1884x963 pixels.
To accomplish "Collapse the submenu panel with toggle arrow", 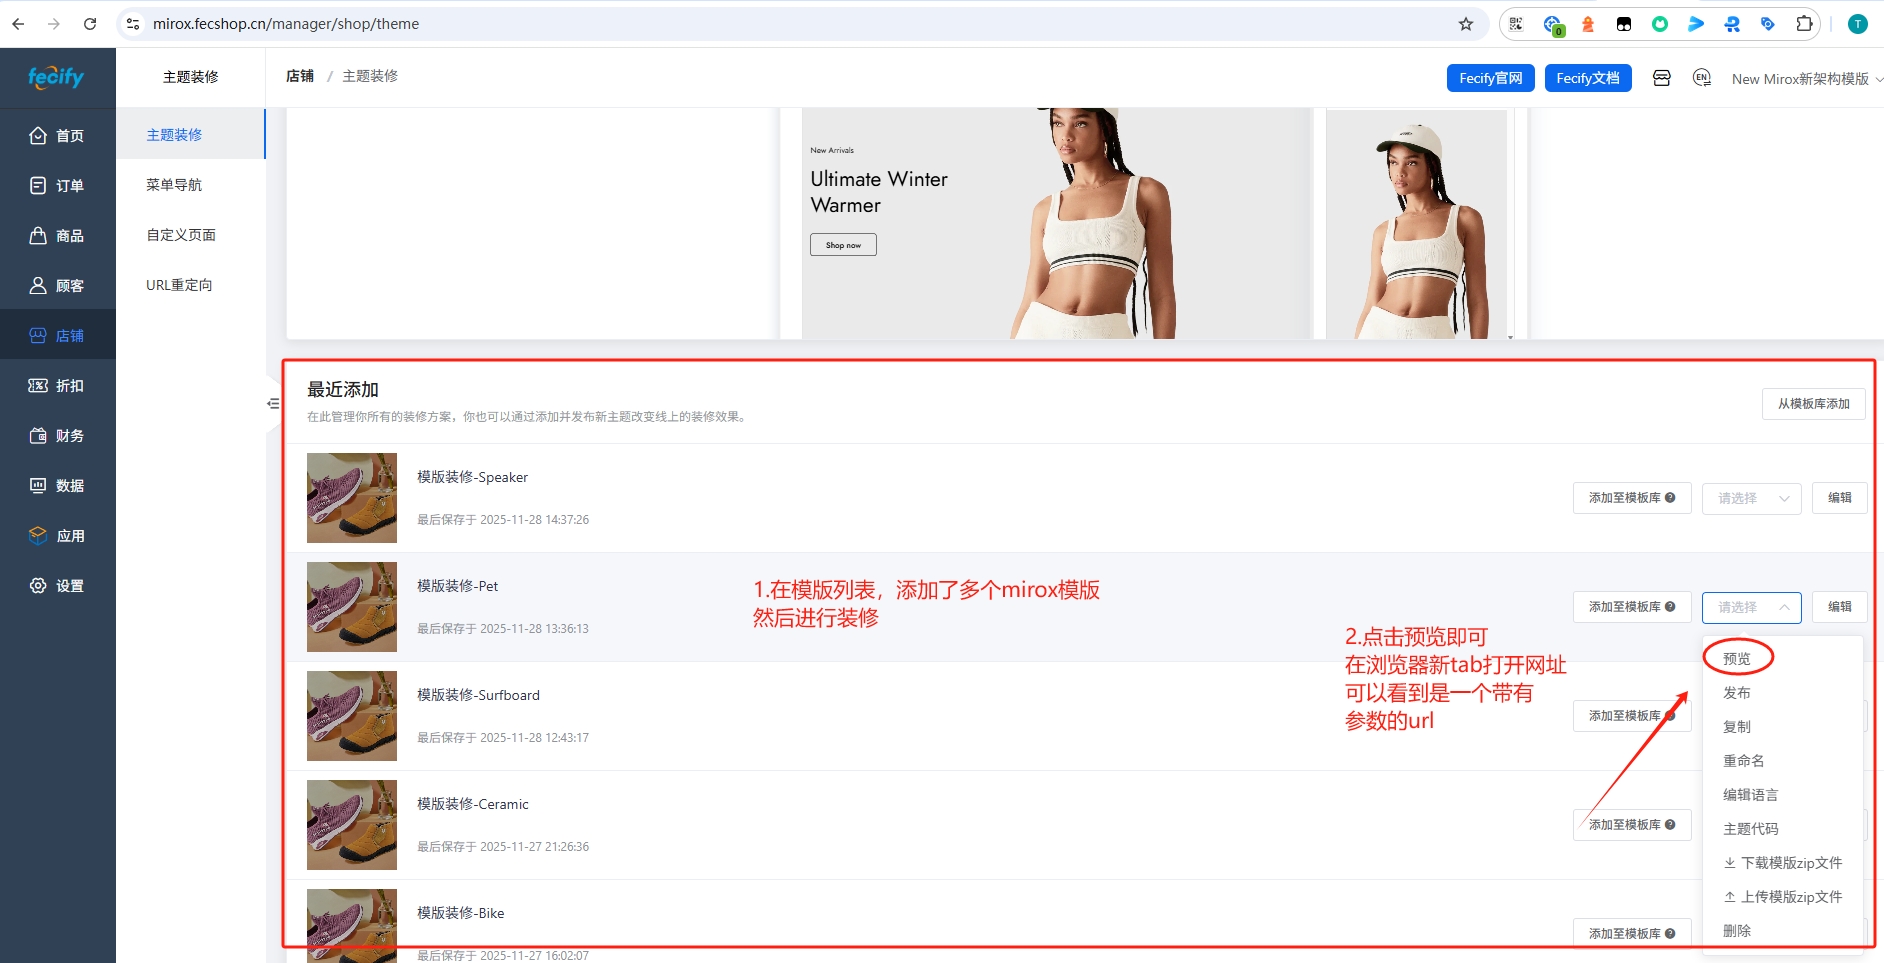I will [273, 404].
